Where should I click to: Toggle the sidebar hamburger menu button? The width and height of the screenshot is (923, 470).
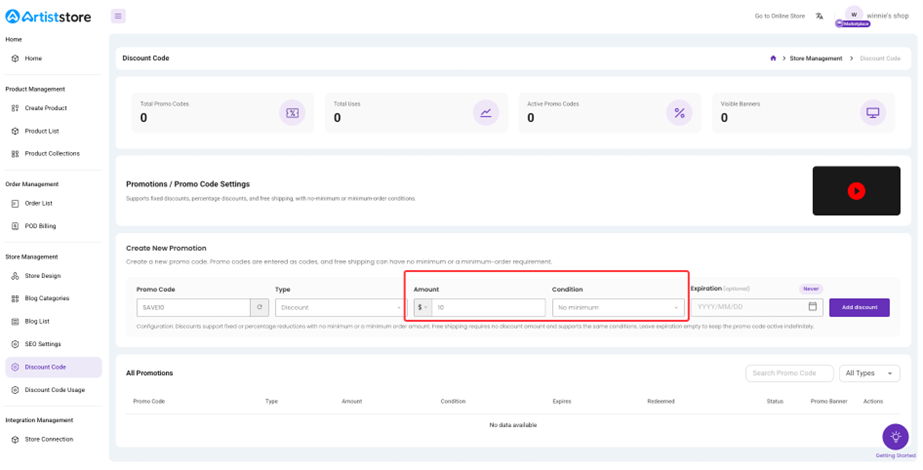[x=118, y=16]
